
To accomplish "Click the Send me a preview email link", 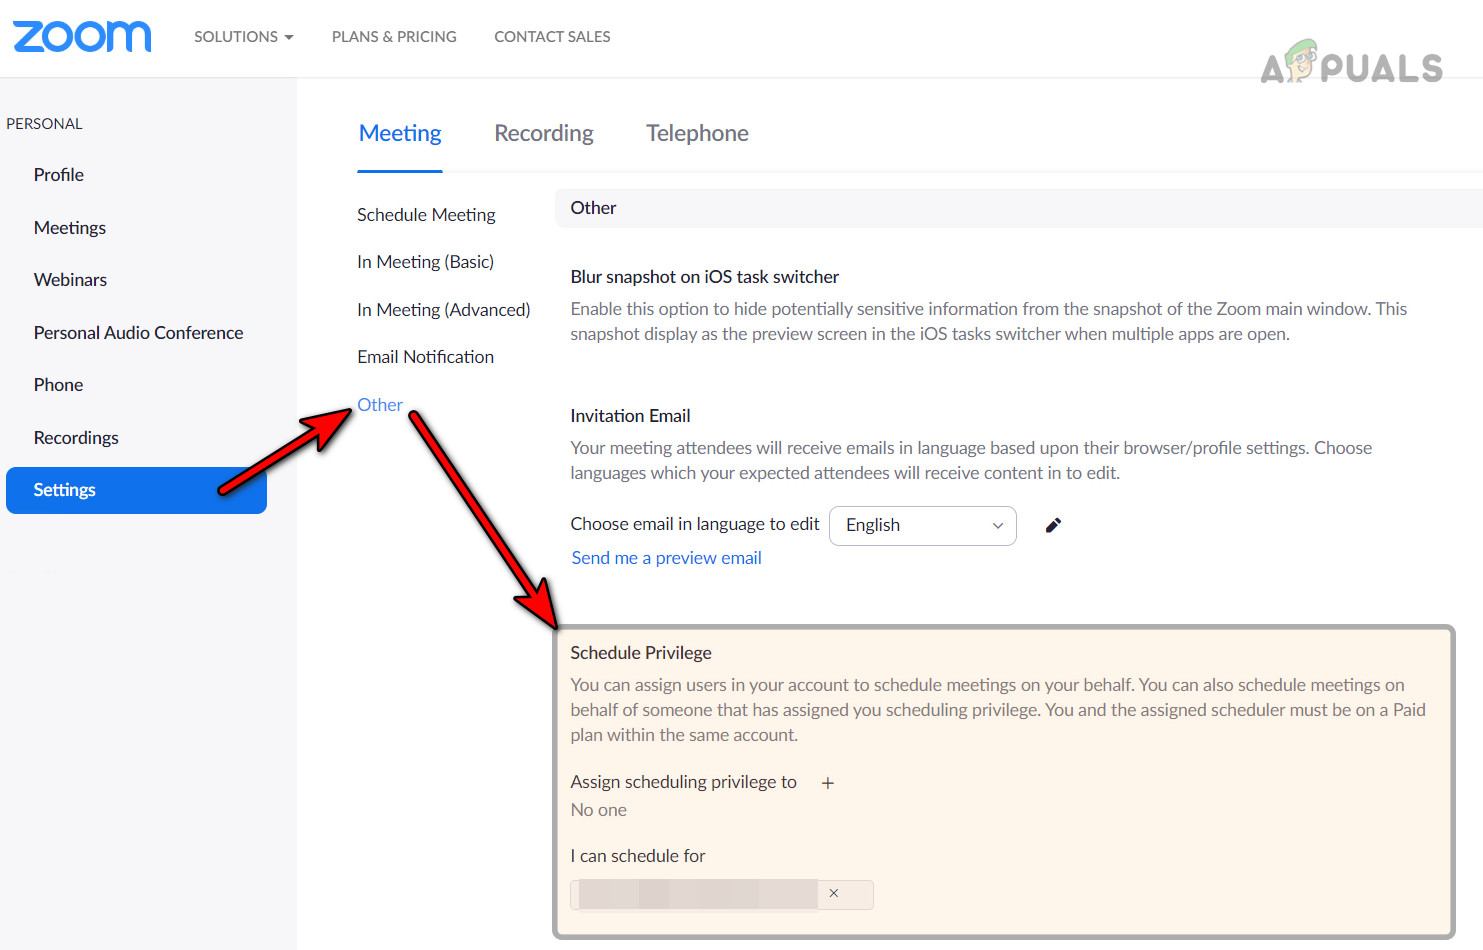I will [665, 557].
